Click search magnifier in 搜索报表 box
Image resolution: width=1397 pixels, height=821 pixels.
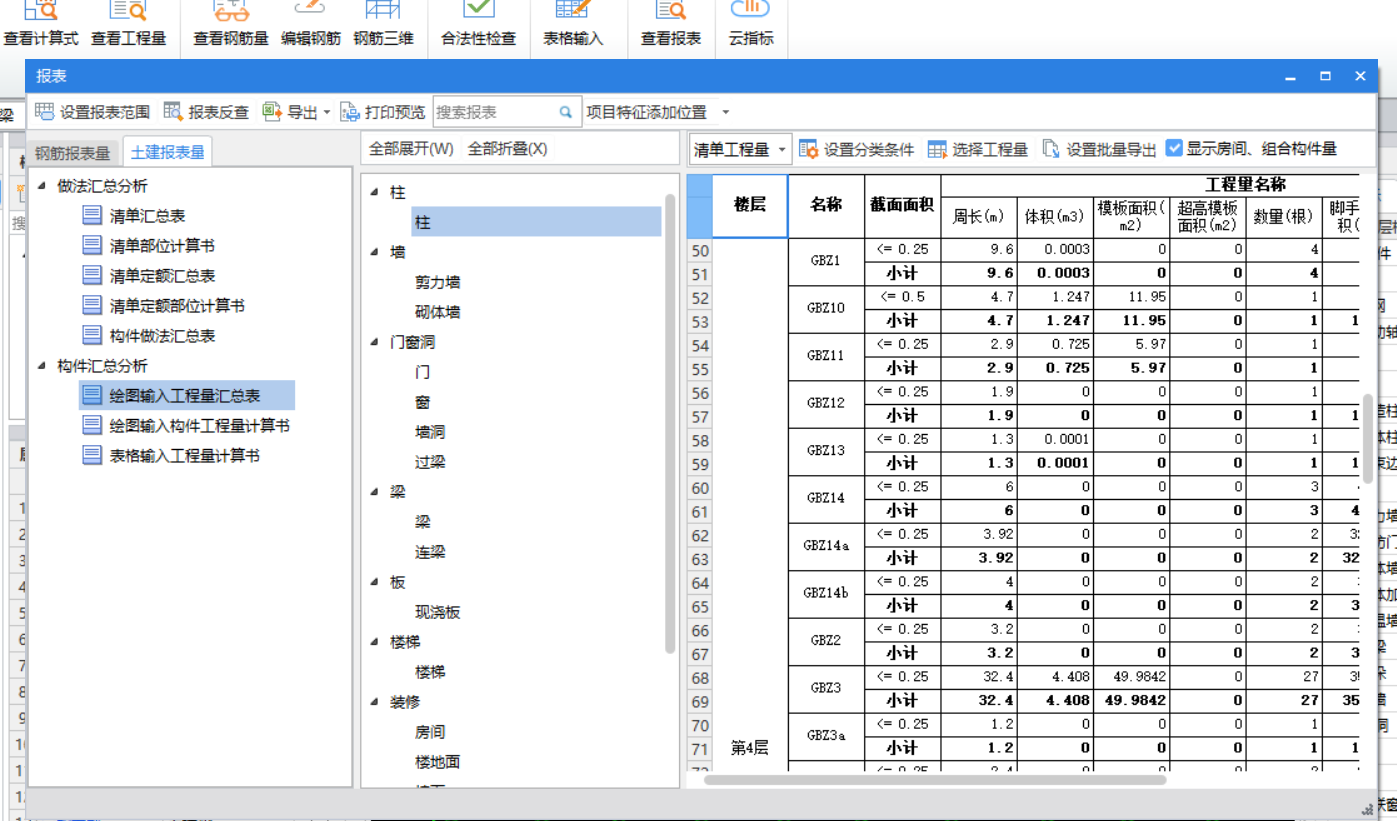click(566, 112)
